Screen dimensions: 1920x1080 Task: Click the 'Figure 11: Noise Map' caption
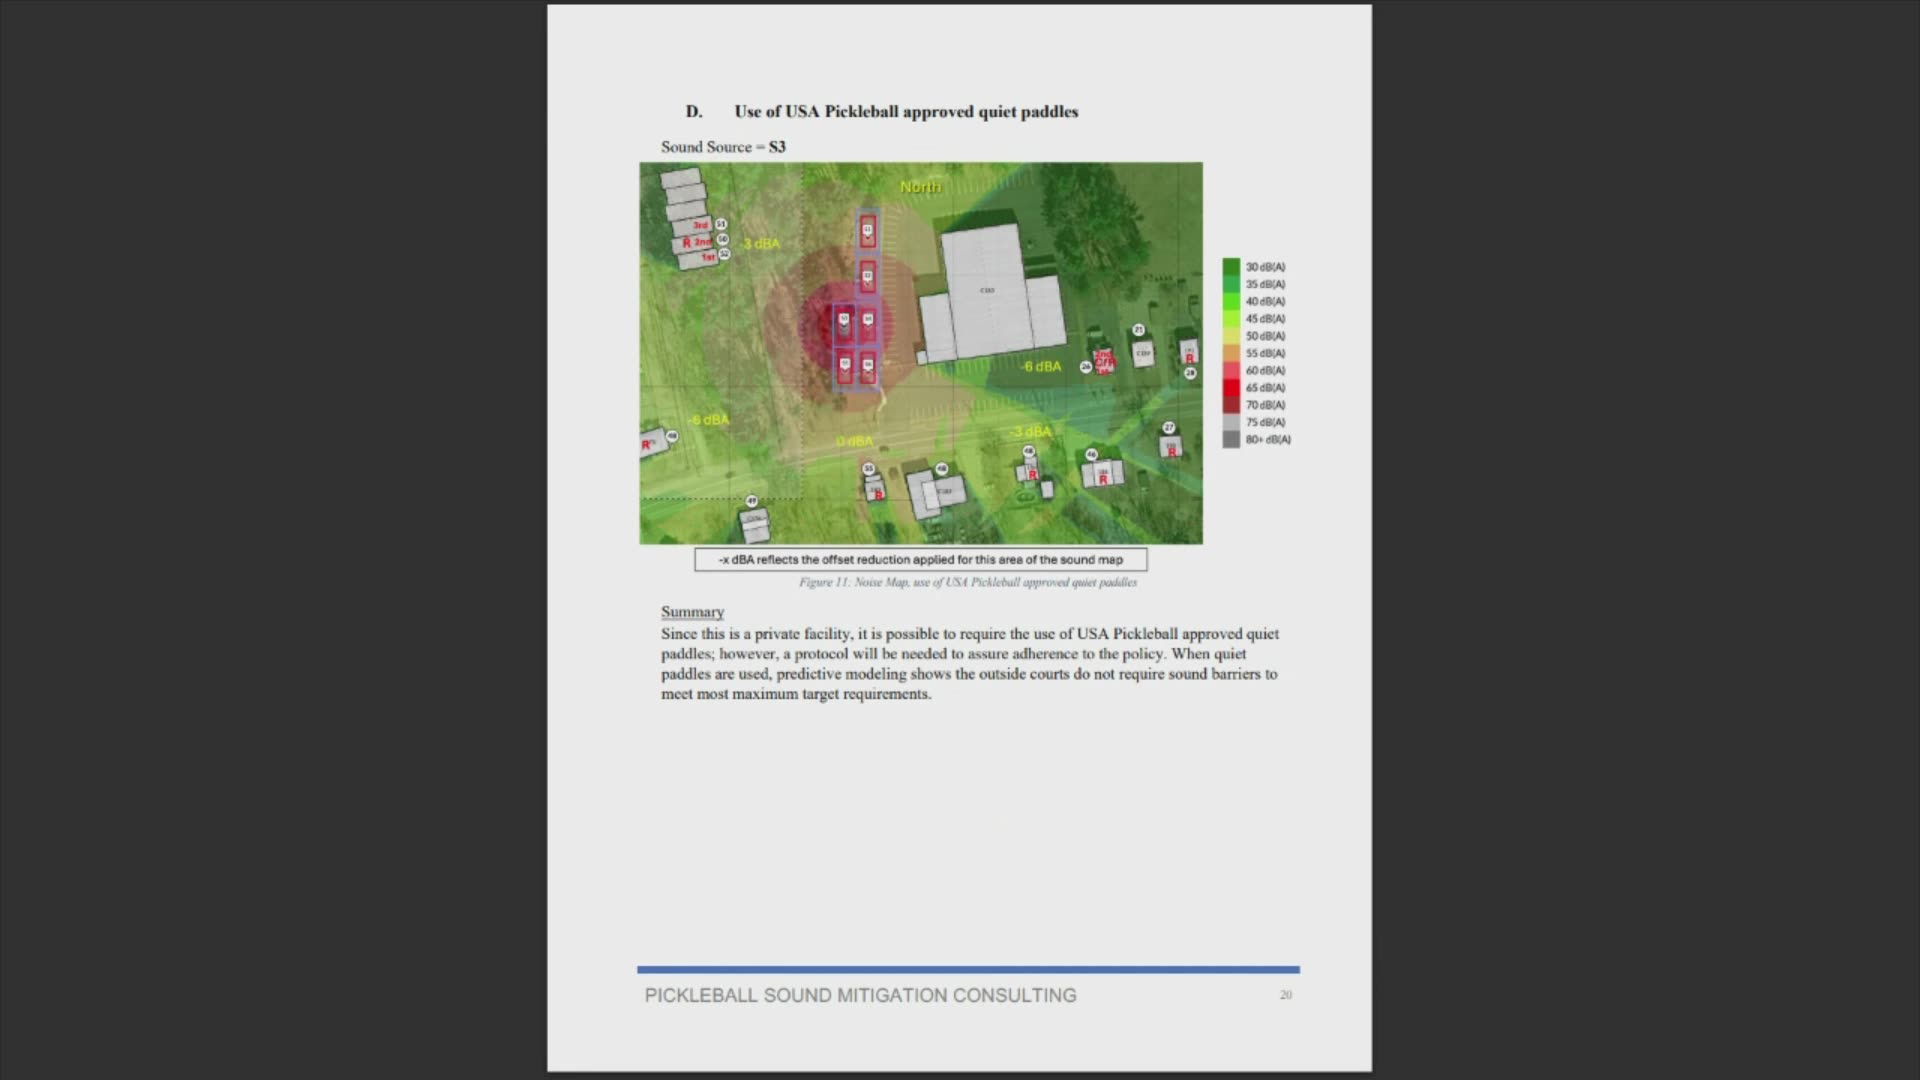967,582
